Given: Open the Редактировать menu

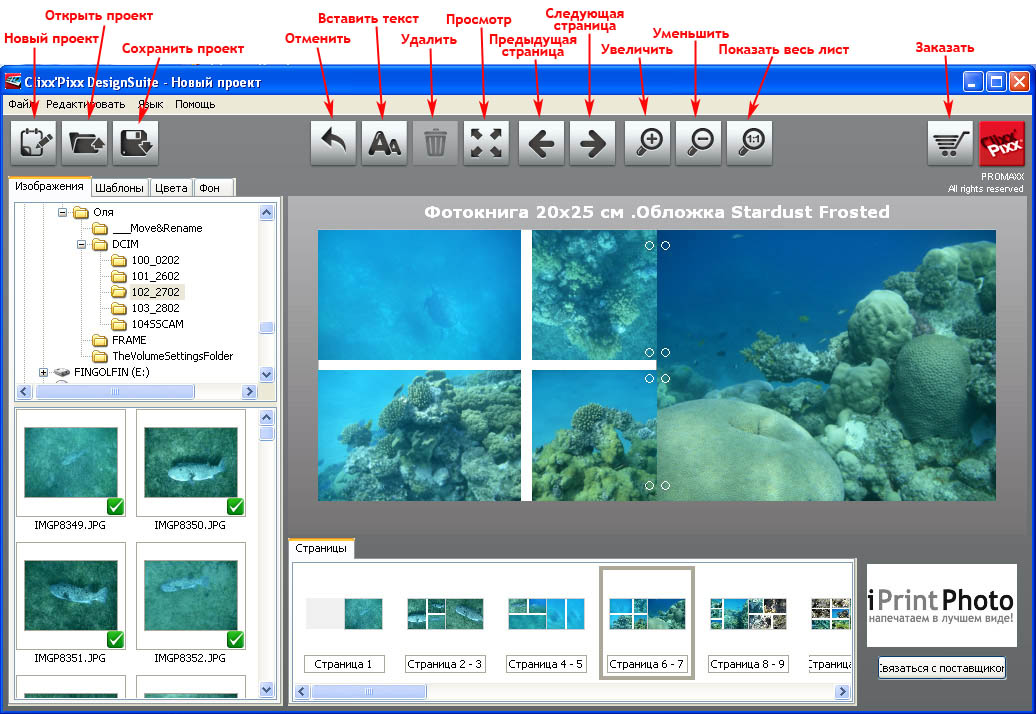Looking at the screenshot, I should [85, 104].
